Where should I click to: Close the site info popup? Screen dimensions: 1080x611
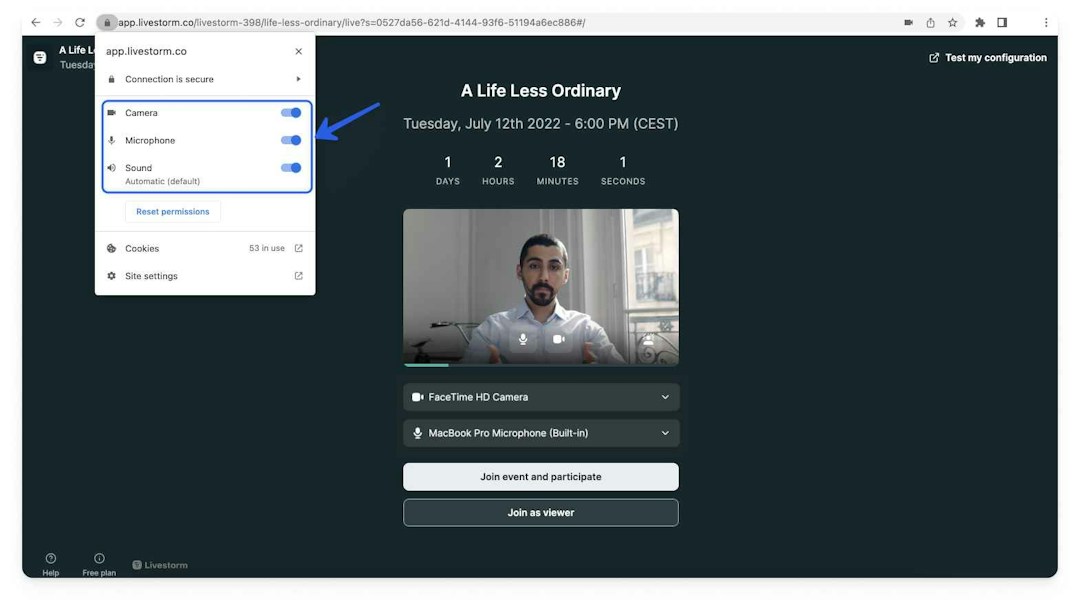298,51
